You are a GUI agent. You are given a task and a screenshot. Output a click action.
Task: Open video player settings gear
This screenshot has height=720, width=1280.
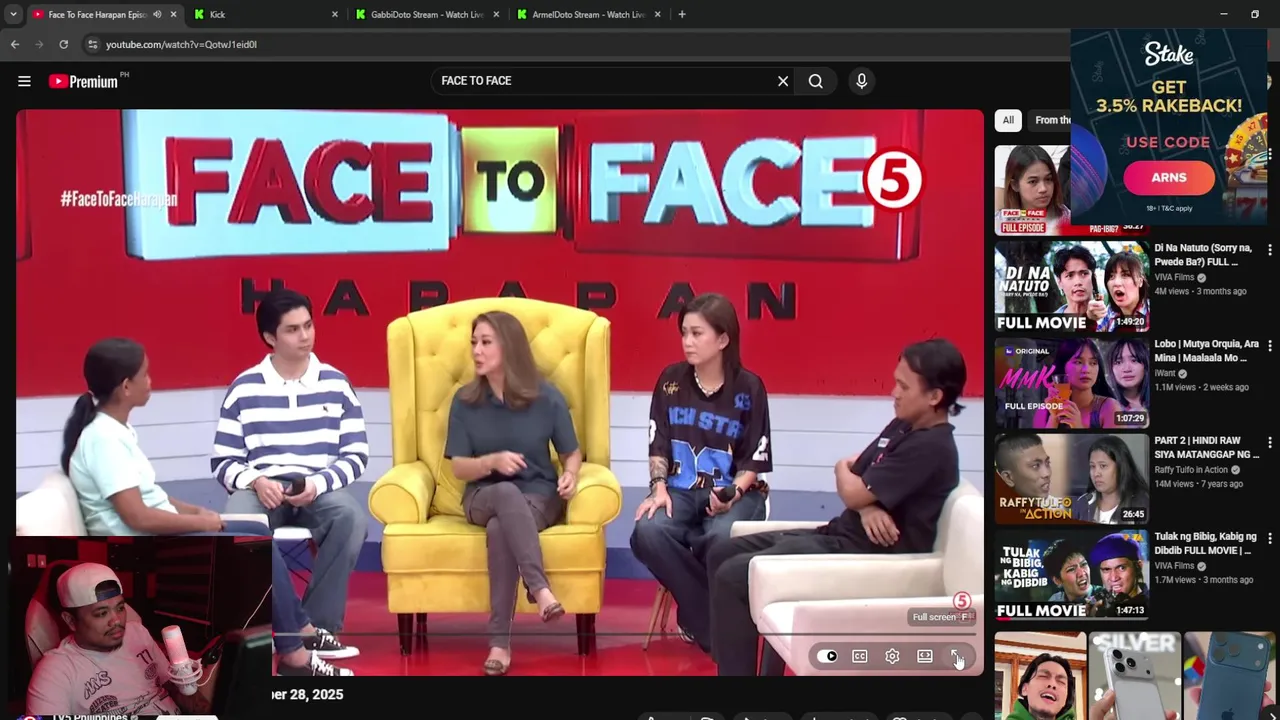click(892, 656)
